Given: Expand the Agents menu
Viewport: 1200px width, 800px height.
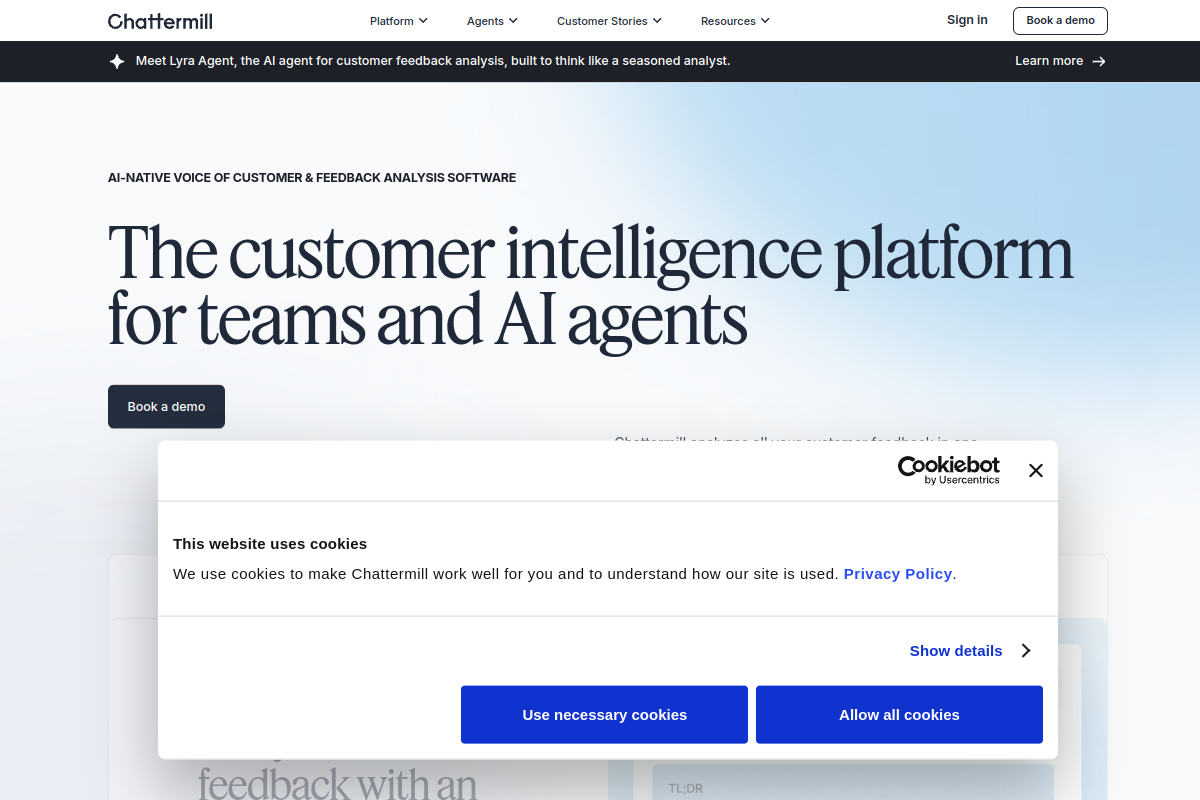Looking at the screenshot, I should coord(492,20).
